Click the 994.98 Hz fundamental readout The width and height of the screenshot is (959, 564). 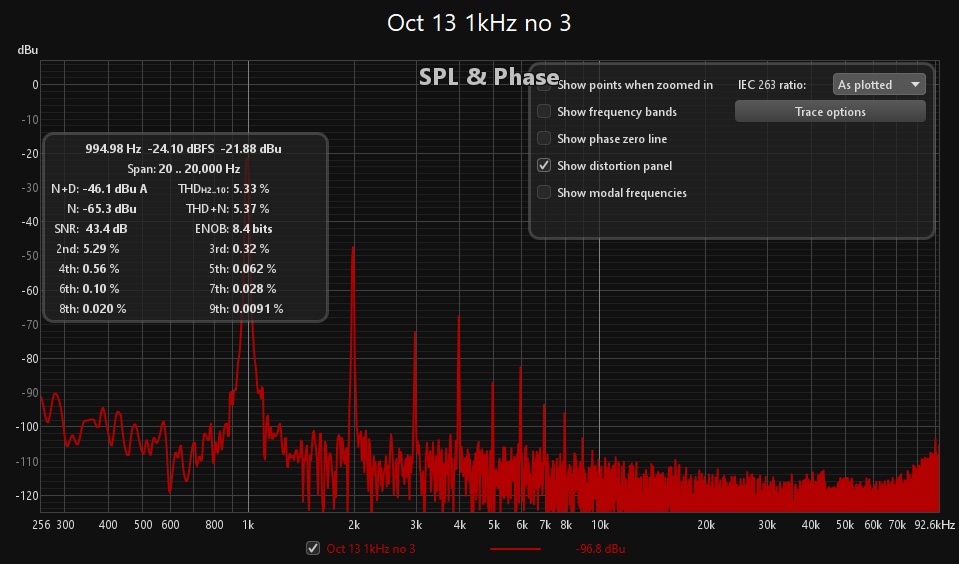pyautogui.click(x=113, y=149)
